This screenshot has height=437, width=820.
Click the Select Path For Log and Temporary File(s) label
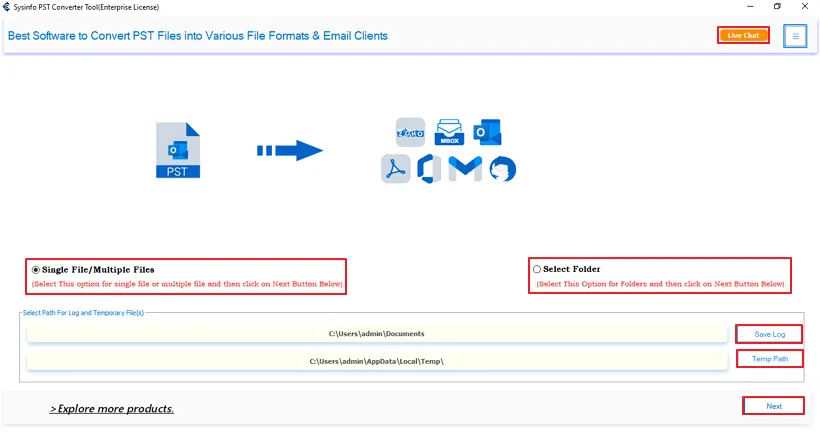coord(83,313)
